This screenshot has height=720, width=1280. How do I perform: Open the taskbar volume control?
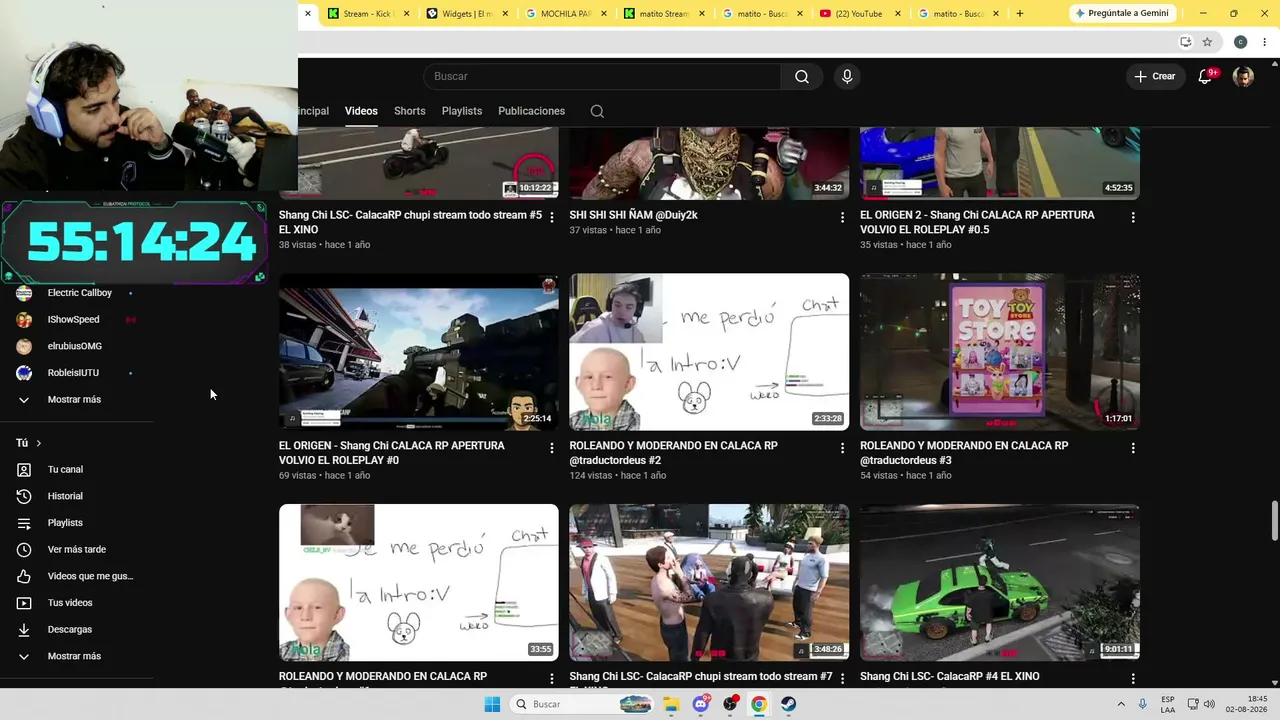[x=1209, y=704]
